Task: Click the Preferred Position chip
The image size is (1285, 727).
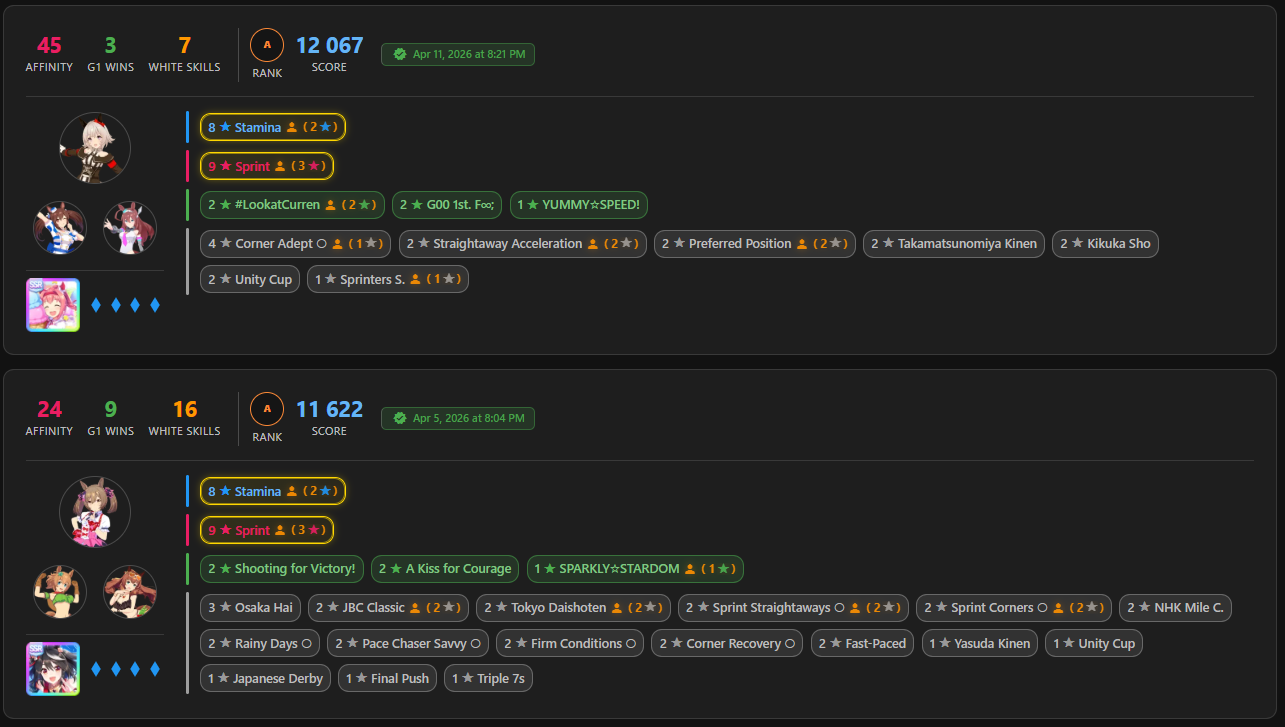Action: (755, 243)
